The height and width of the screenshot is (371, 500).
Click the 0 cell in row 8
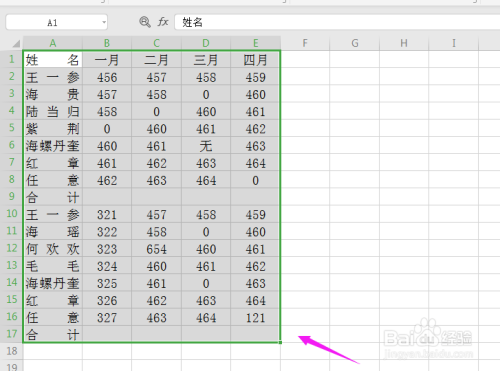(x=255, y=180)
